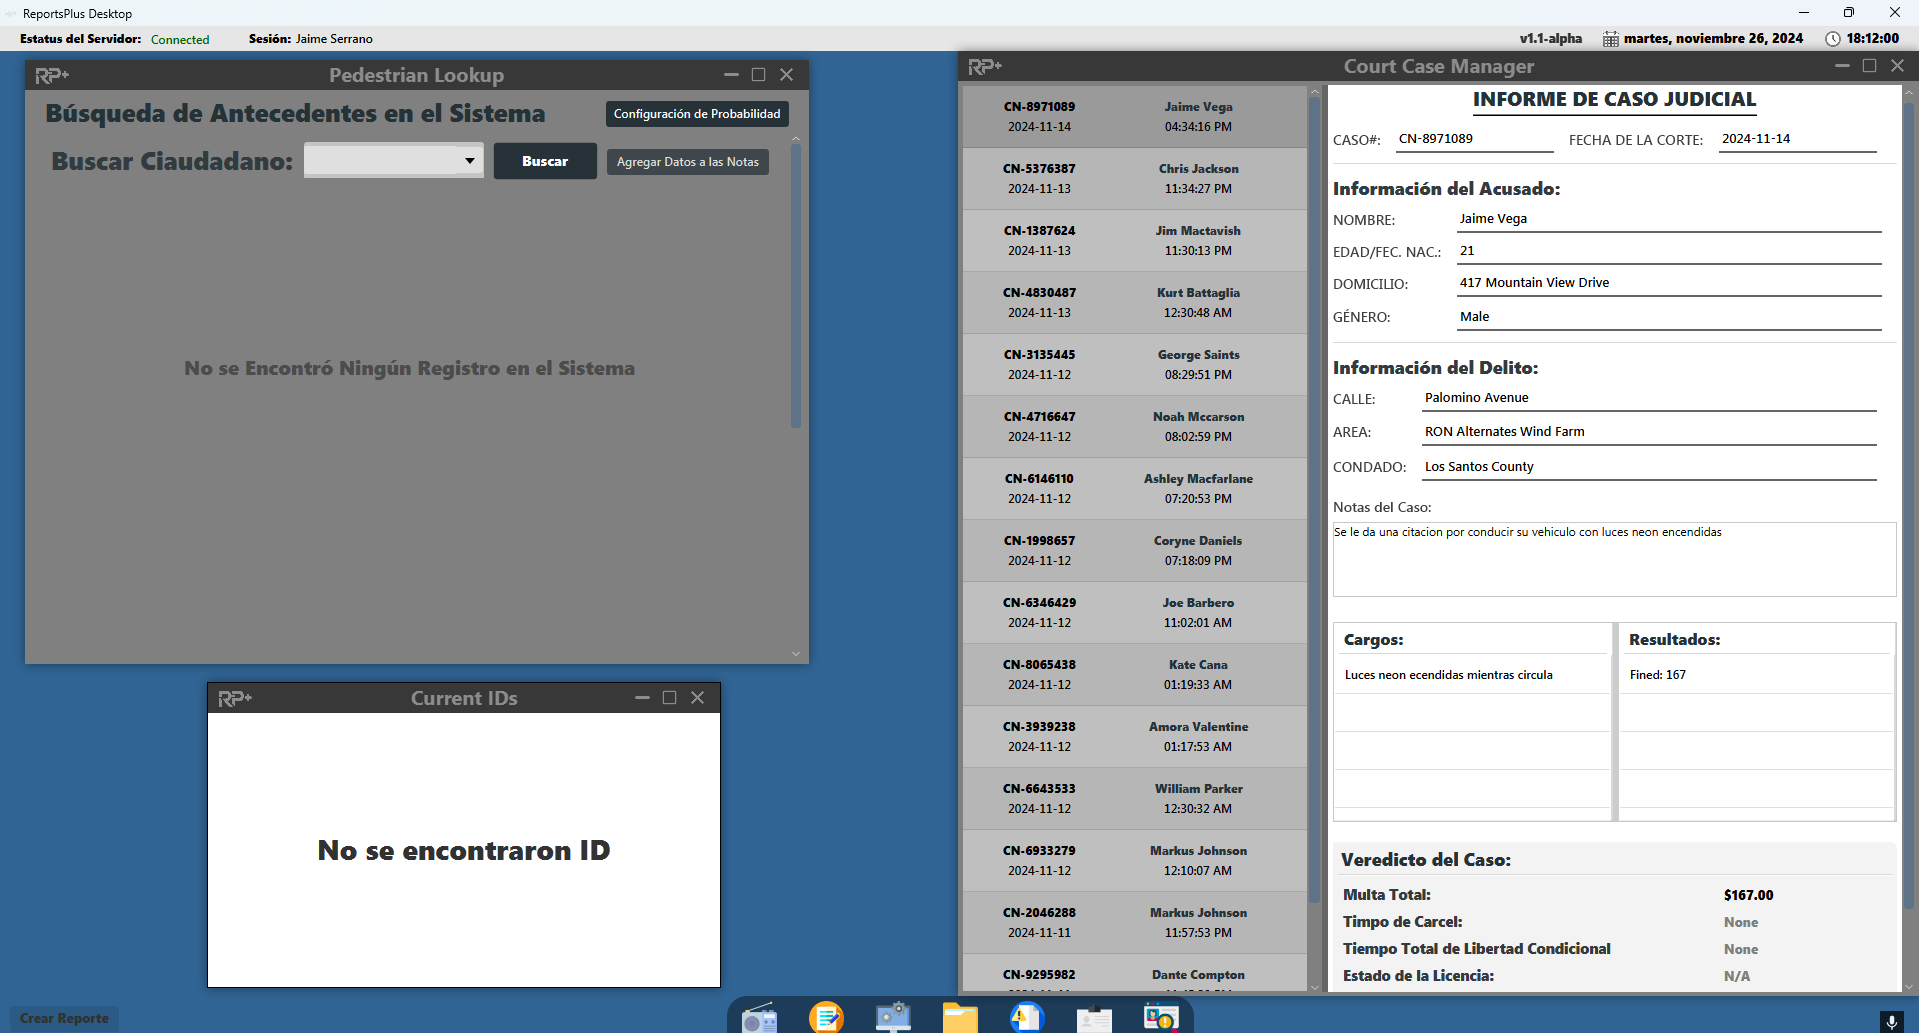The width and height of the screenshot is (1919, 1033).
Task: Click the microphone icon in bottom corner
Action: pyautogui.click(x=1890, y=1020)
